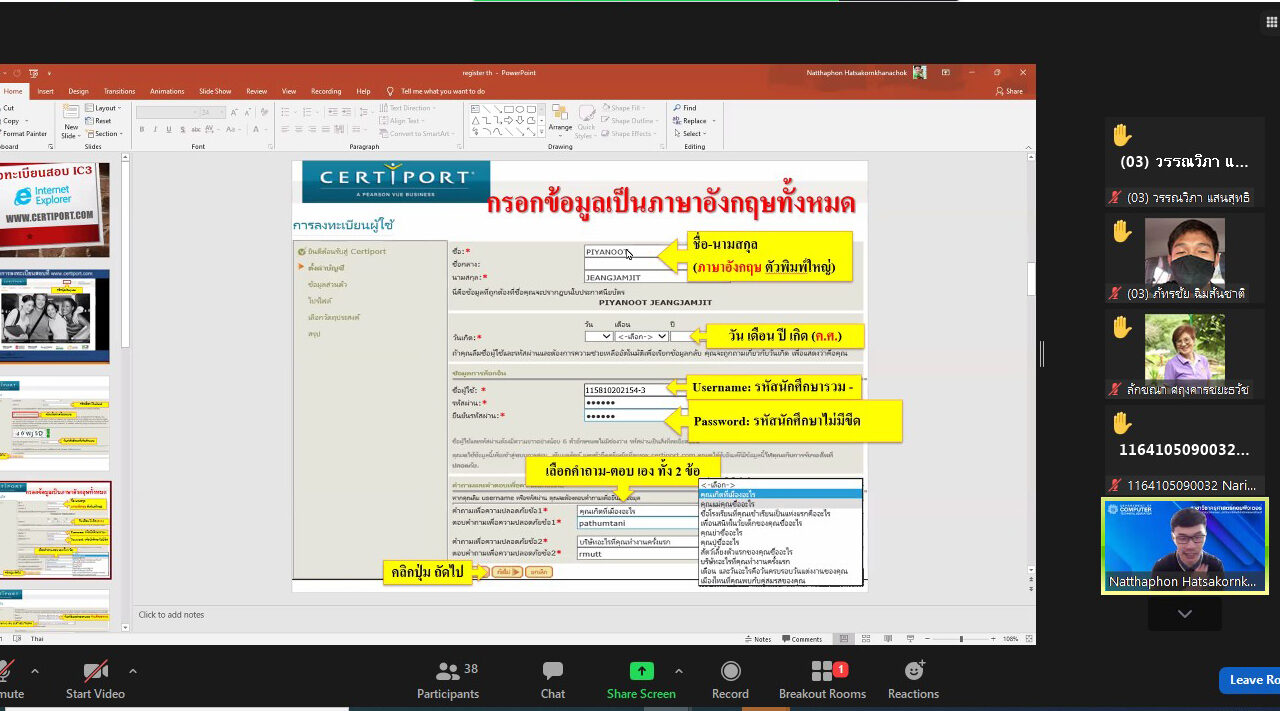This screenshot has width=1280, height=711.
Task: Click Find in the Editing group
Action: pos(685,108)
